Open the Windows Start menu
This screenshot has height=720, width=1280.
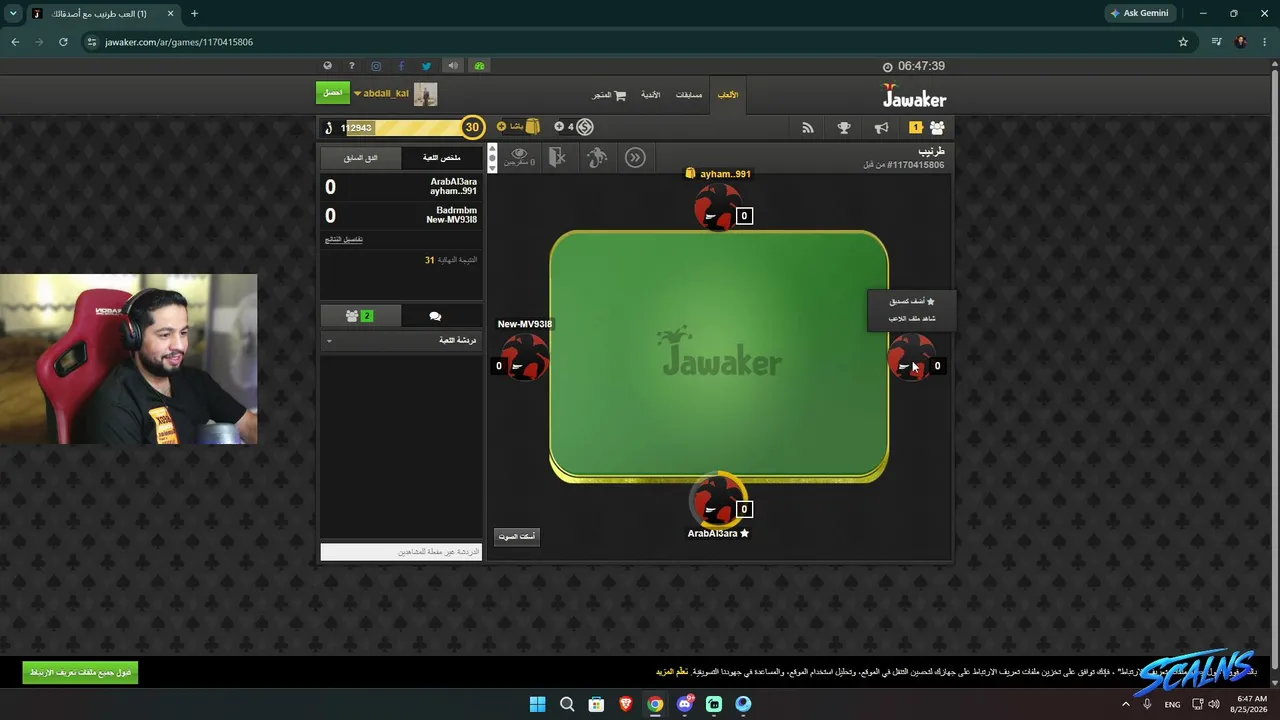(537, 704)
